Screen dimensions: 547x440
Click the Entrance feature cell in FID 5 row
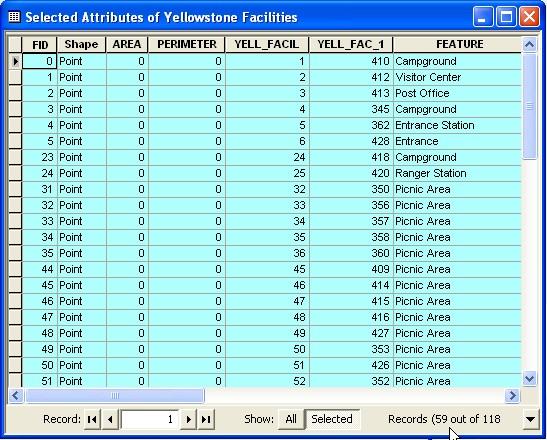pyautogui.click(x=457, y=141)
